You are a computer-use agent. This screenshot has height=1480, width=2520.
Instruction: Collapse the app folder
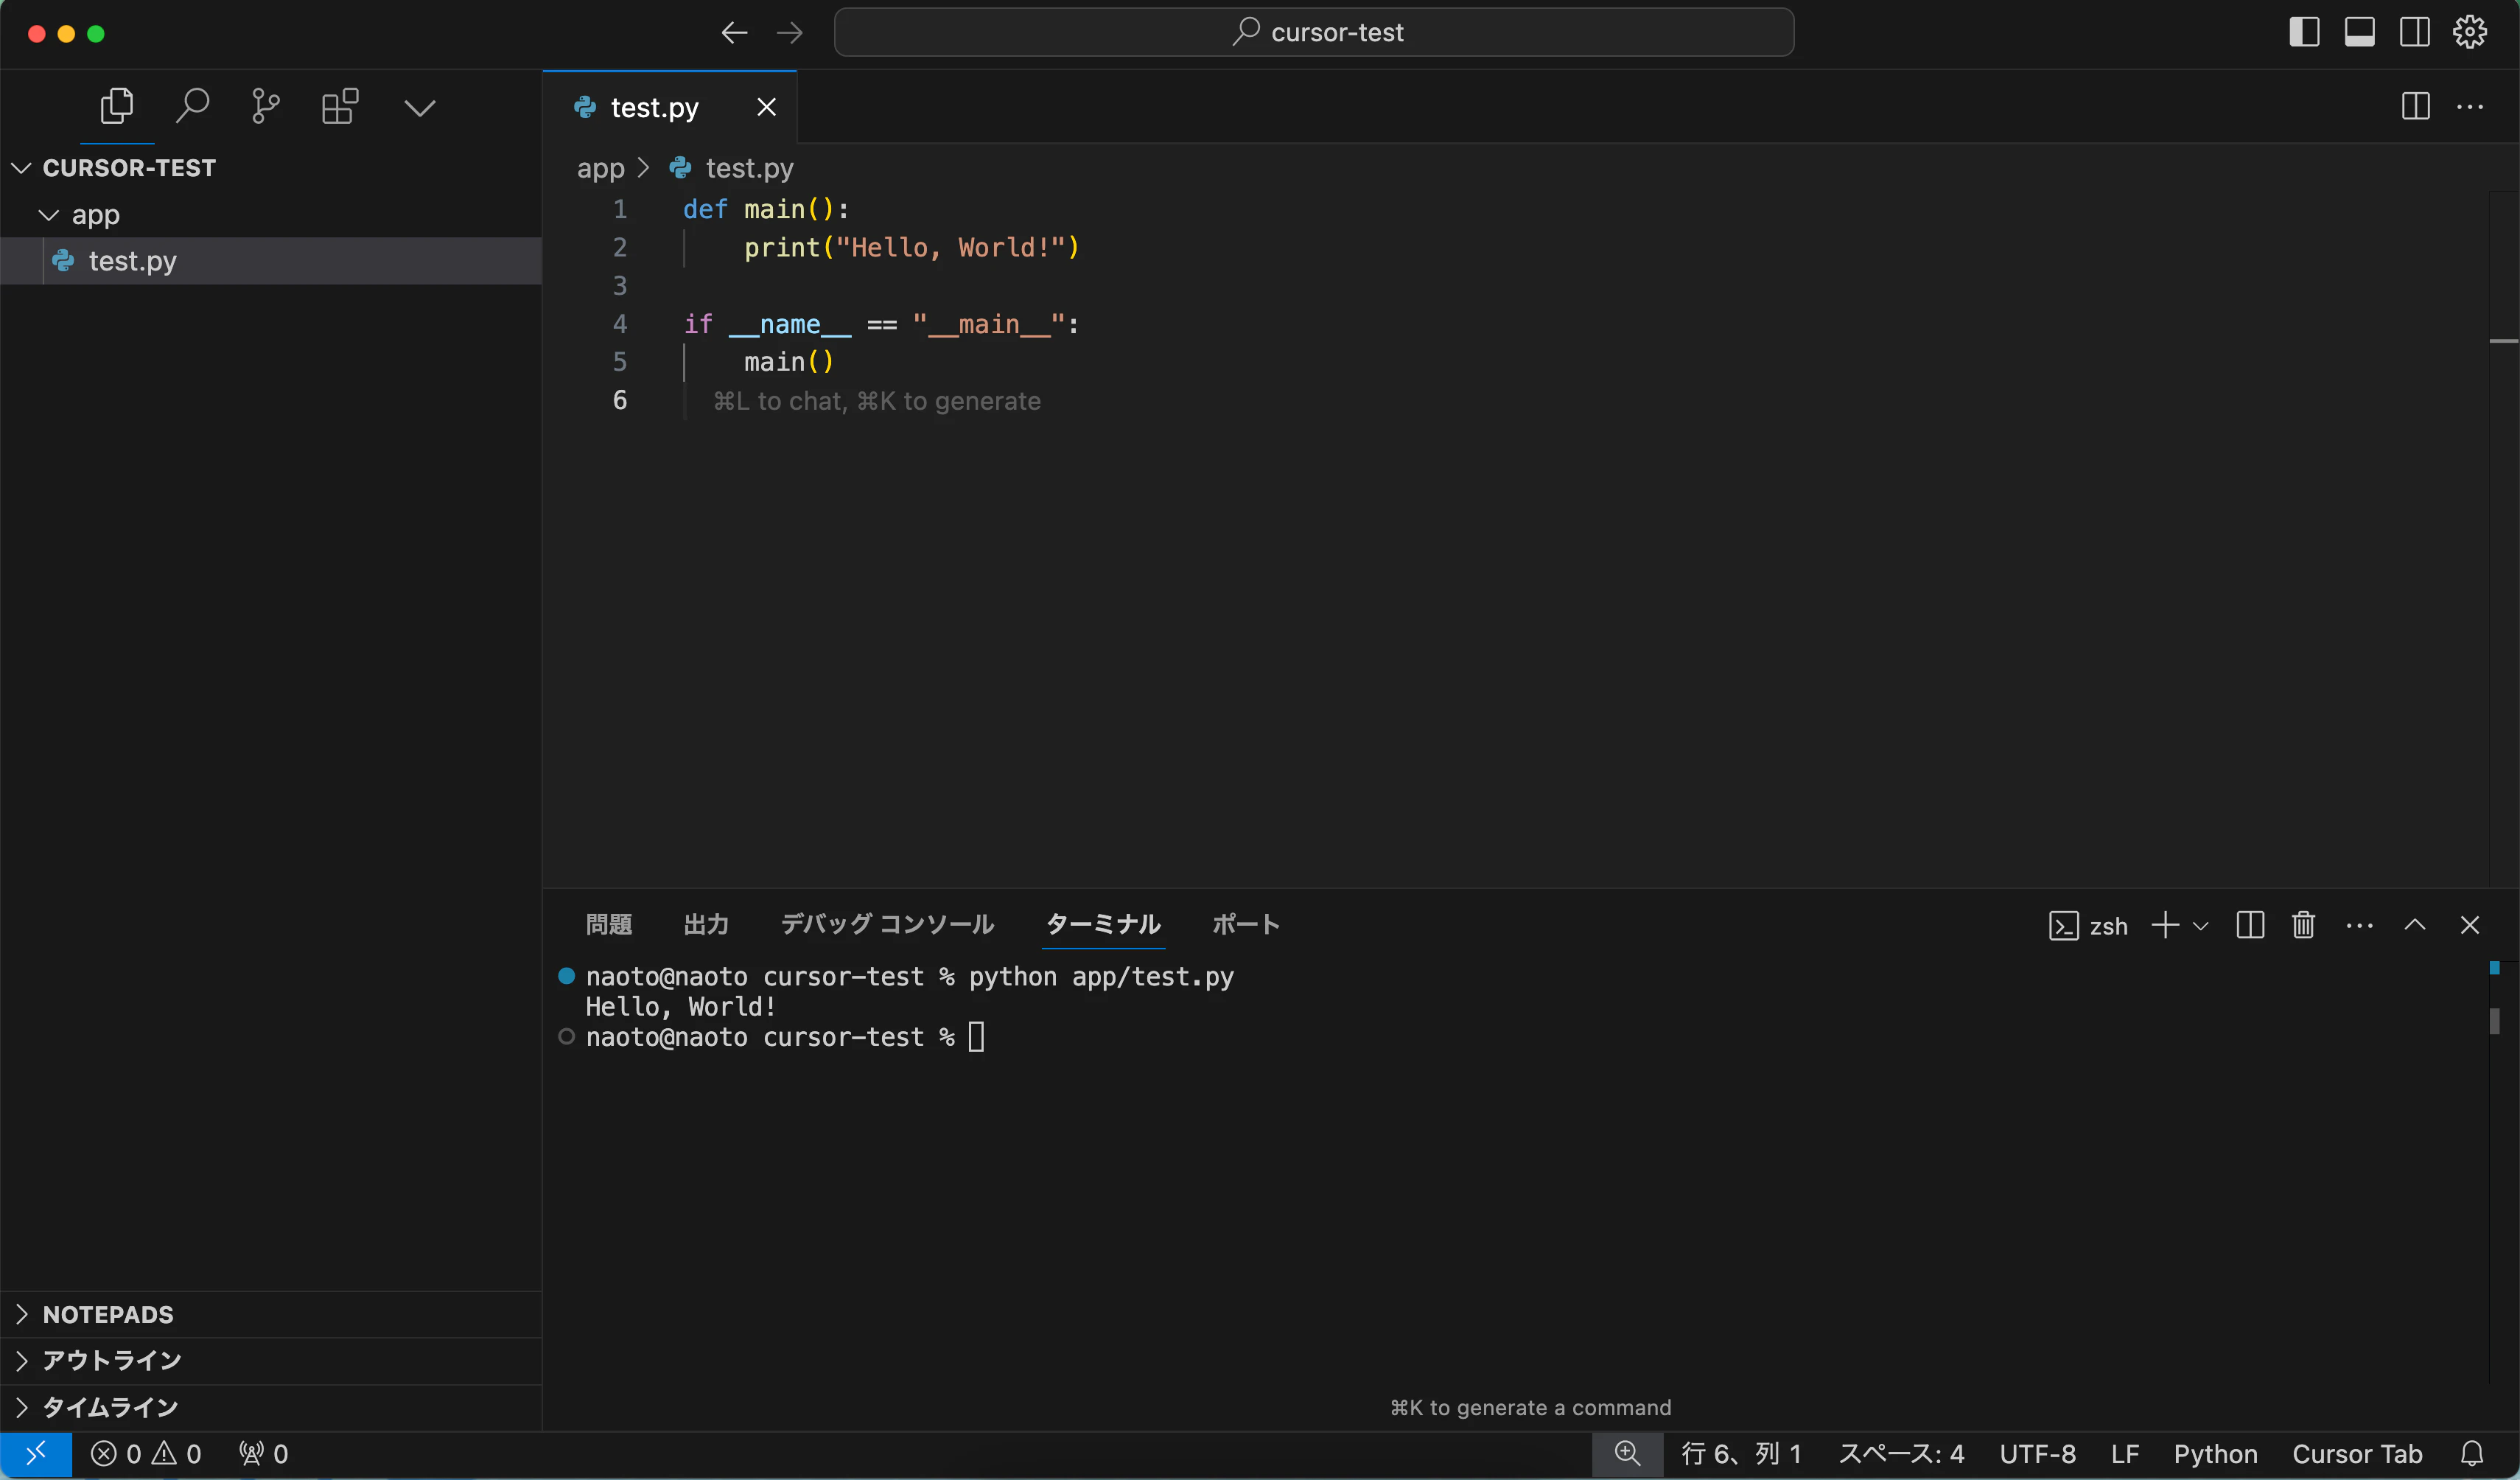[271, 214]
